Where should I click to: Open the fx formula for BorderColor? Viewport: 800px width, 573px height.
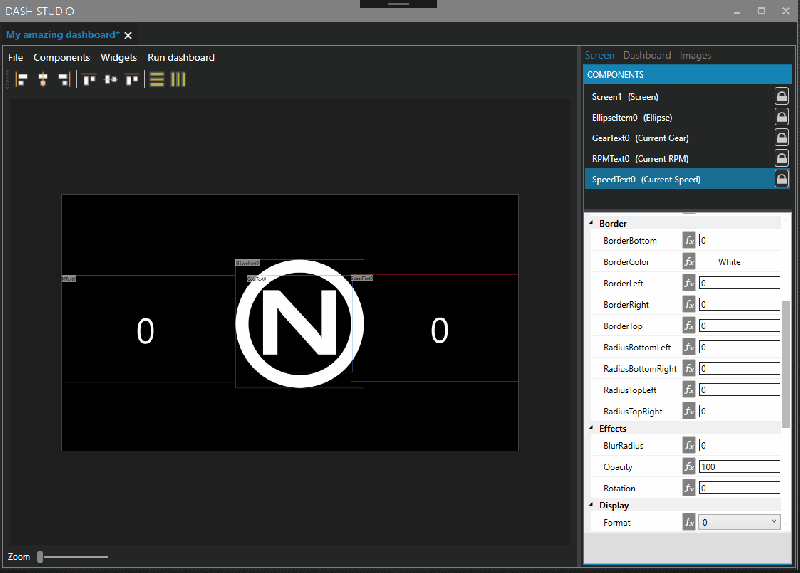pyautogui.click(x=689, y=262)
